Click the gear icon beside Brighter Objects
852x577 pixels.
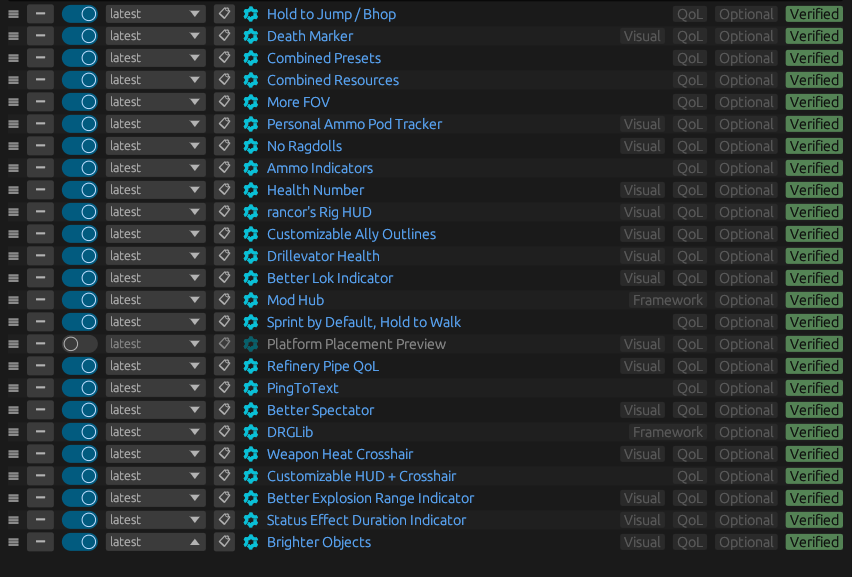(x=250, y=542)
